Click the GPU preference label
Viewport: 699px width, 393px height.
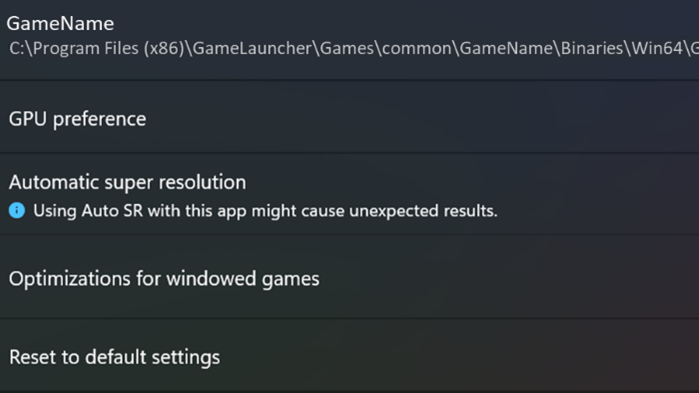[x=78, y=119]
